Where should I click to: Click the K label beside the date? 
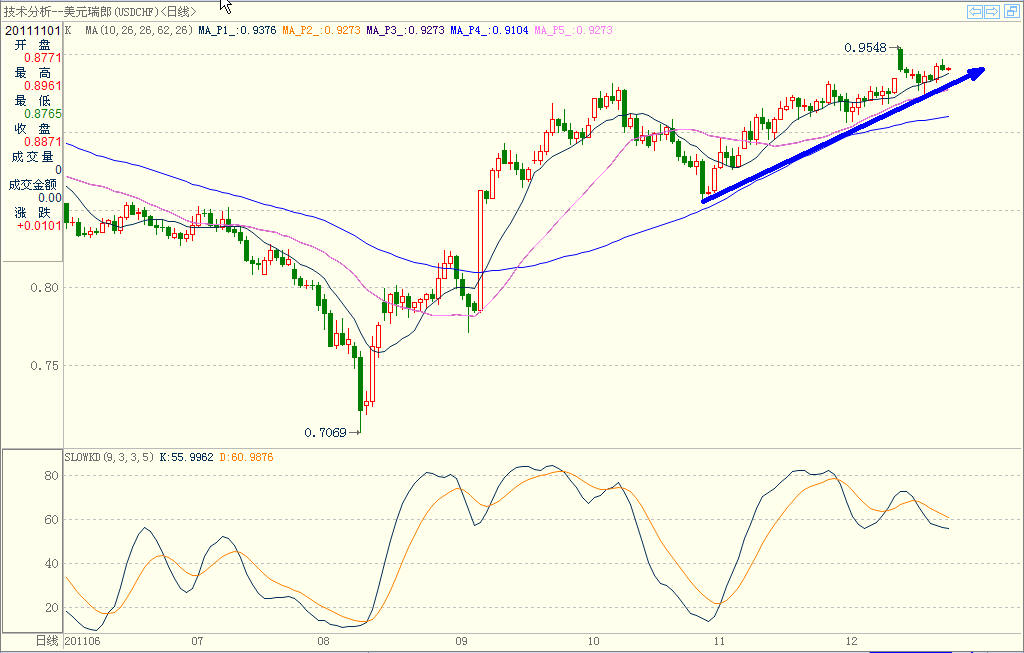[68, 30]
